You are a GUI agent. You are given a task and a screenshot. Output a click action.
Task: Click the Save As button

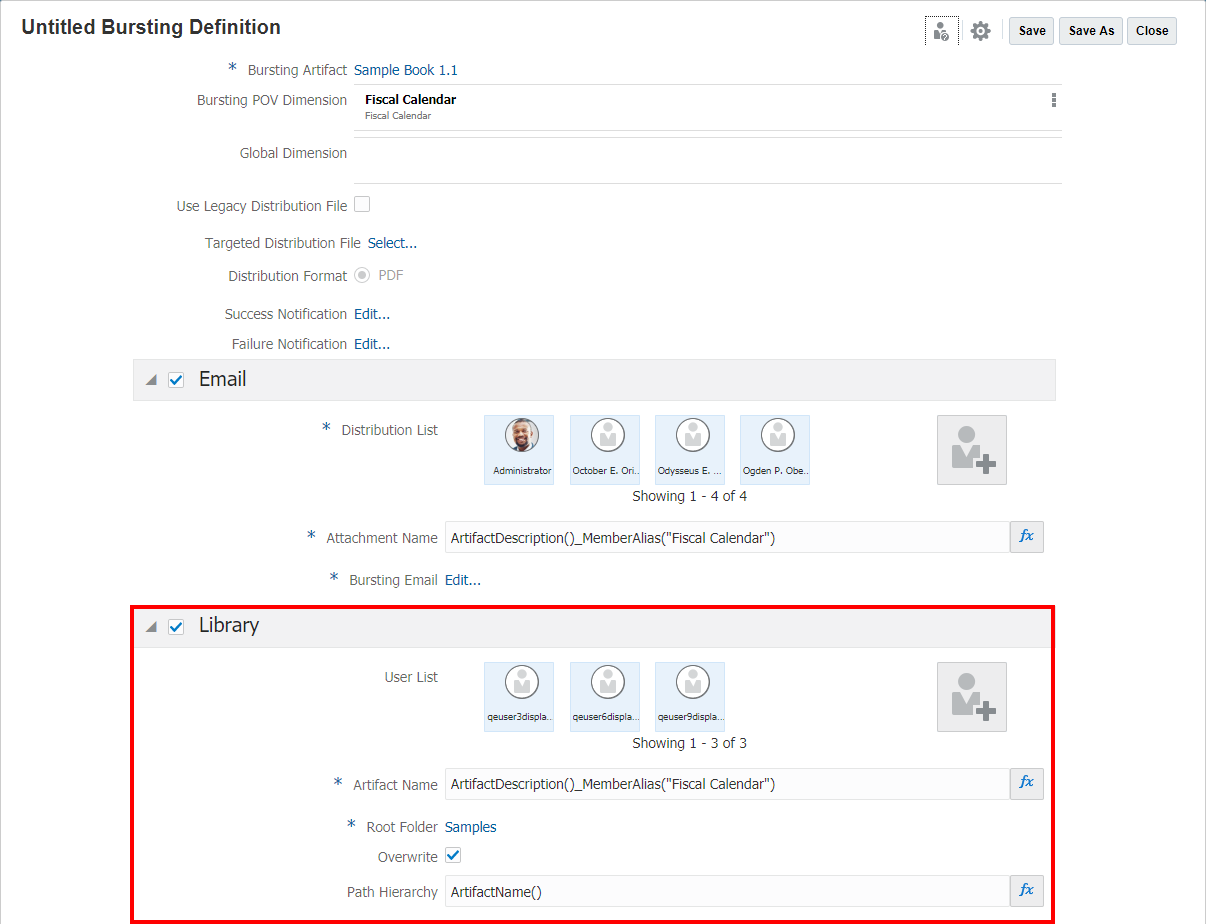point(1090,30)
